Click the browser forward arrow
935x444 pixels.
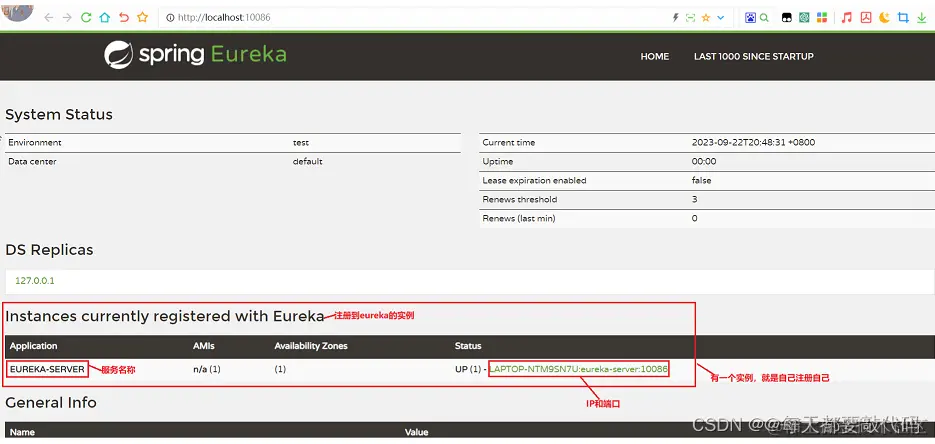[x=67, y=18]
